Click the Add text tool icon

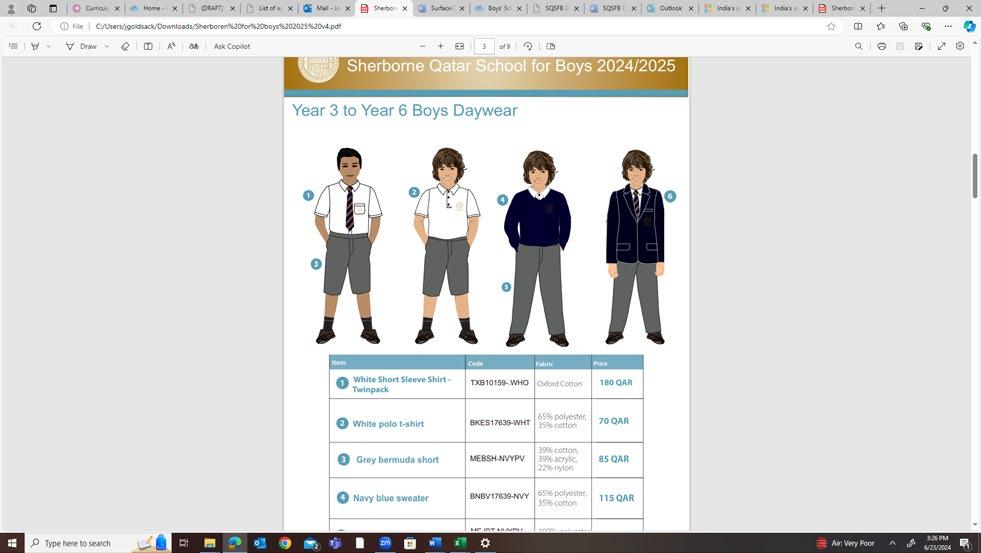coord(148,46)
